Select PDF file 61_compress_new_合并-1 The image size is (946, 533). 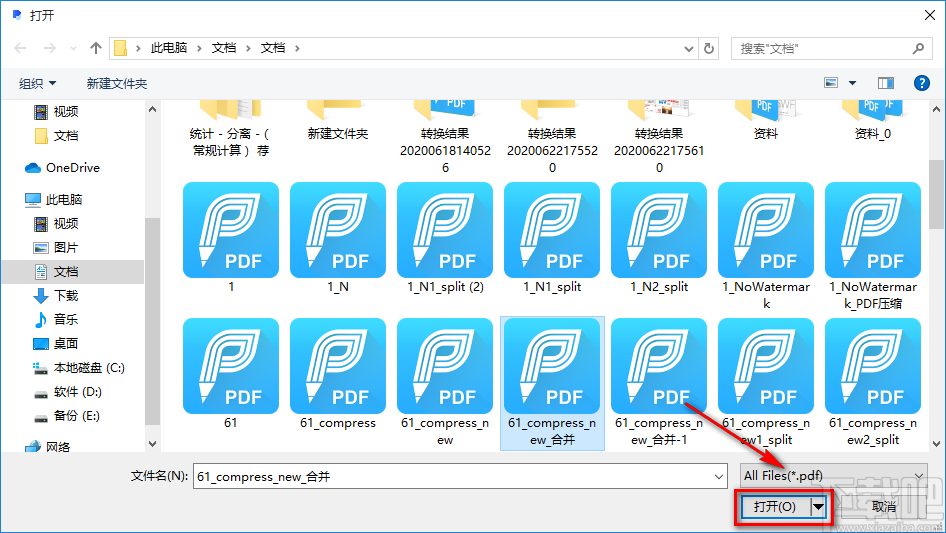click(x=659, y=383)
